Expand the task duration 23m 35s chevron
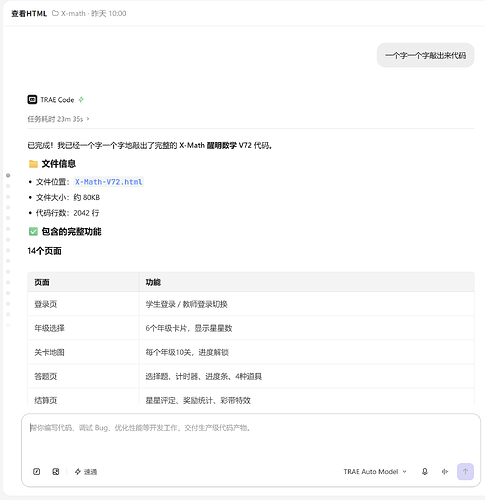This screenshot has height=500, width=485. pos(88,119)
